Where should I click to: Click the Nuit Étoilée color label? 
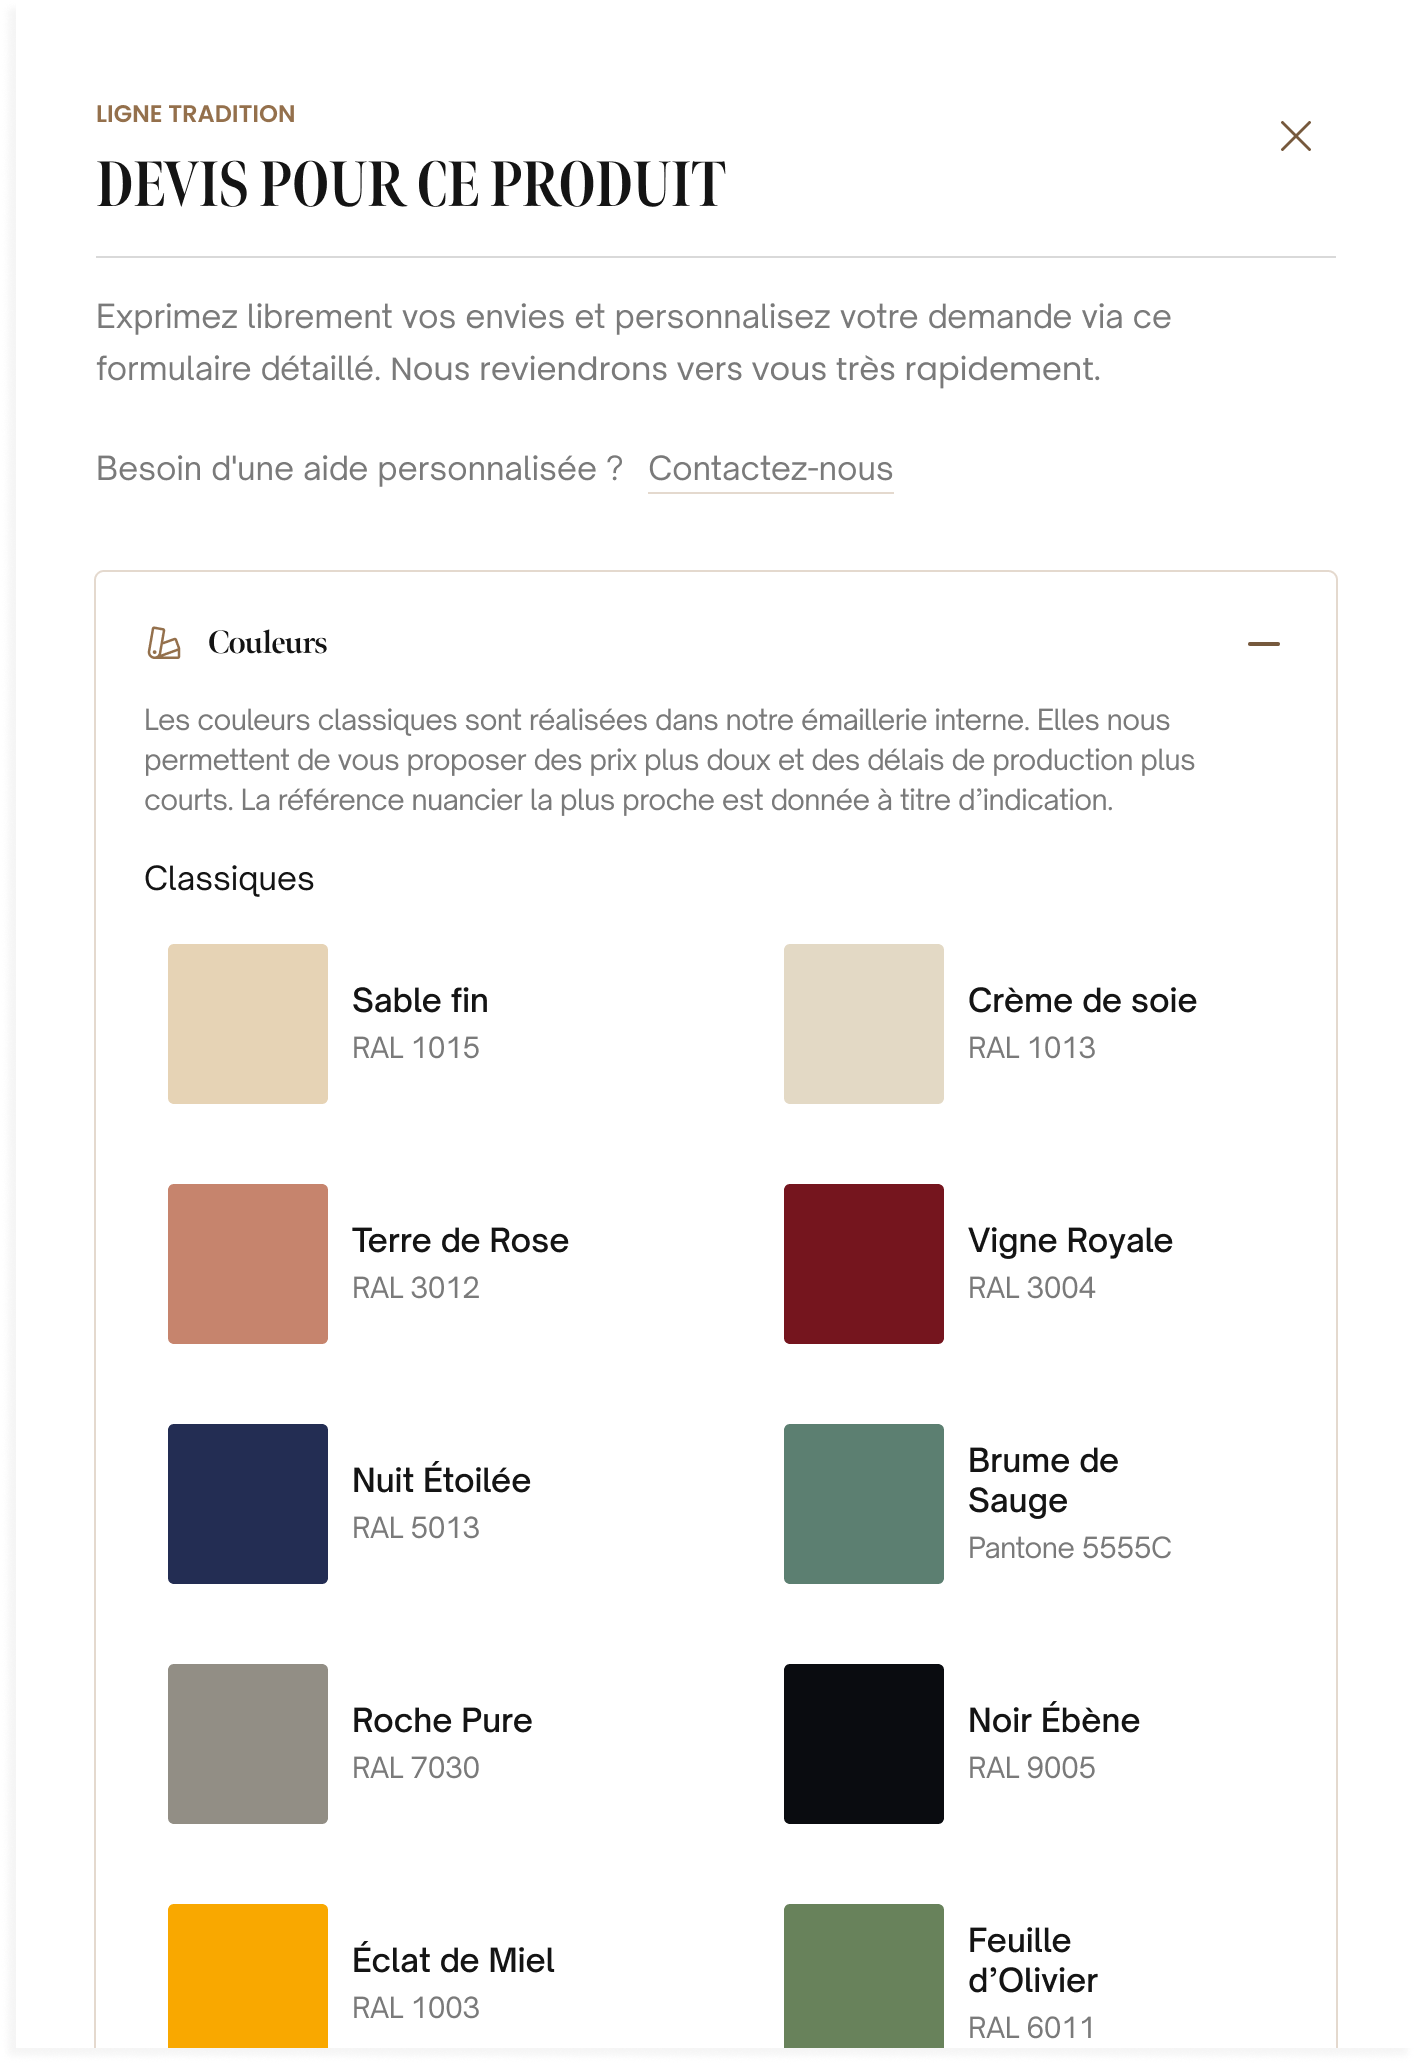441,1480
